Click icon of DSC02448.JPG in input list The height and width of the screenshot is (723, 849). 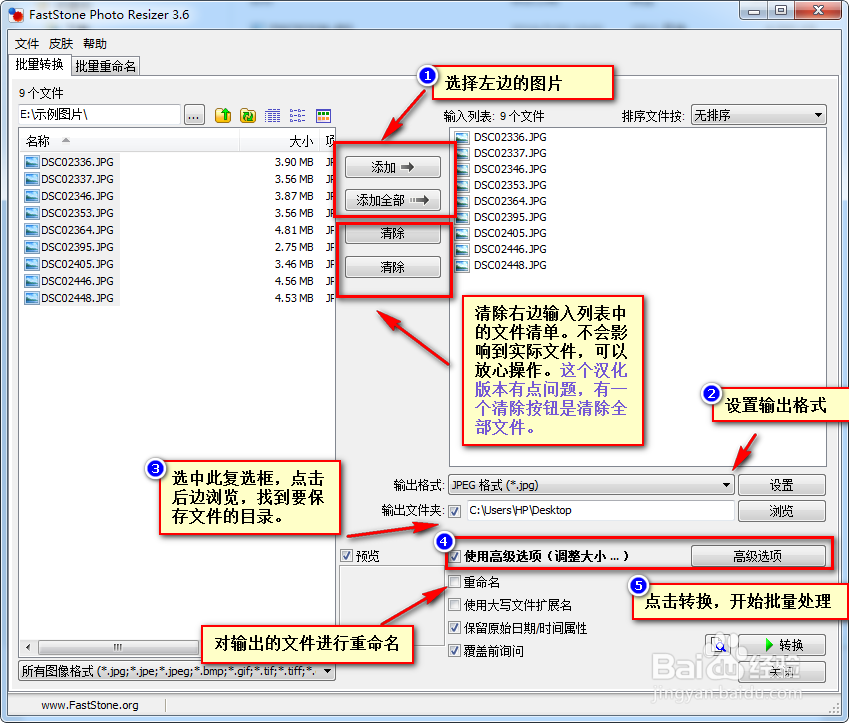pos(462,265)
